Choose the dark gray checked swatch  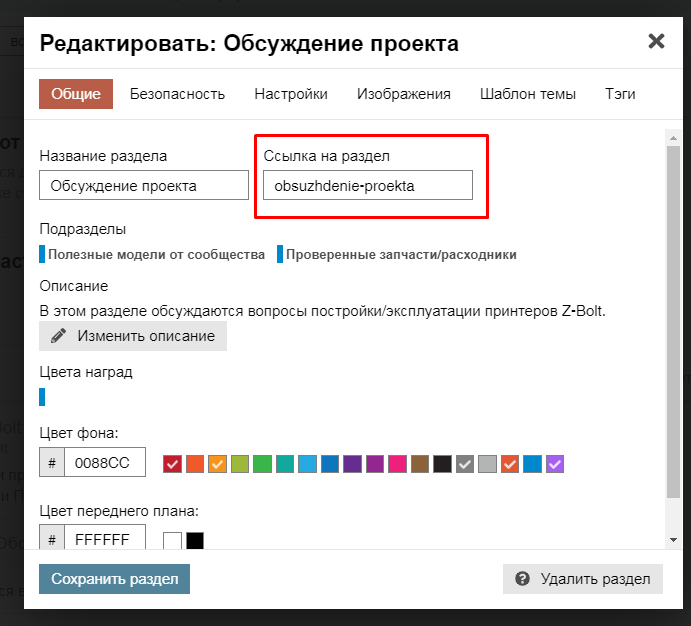point(464,464)
